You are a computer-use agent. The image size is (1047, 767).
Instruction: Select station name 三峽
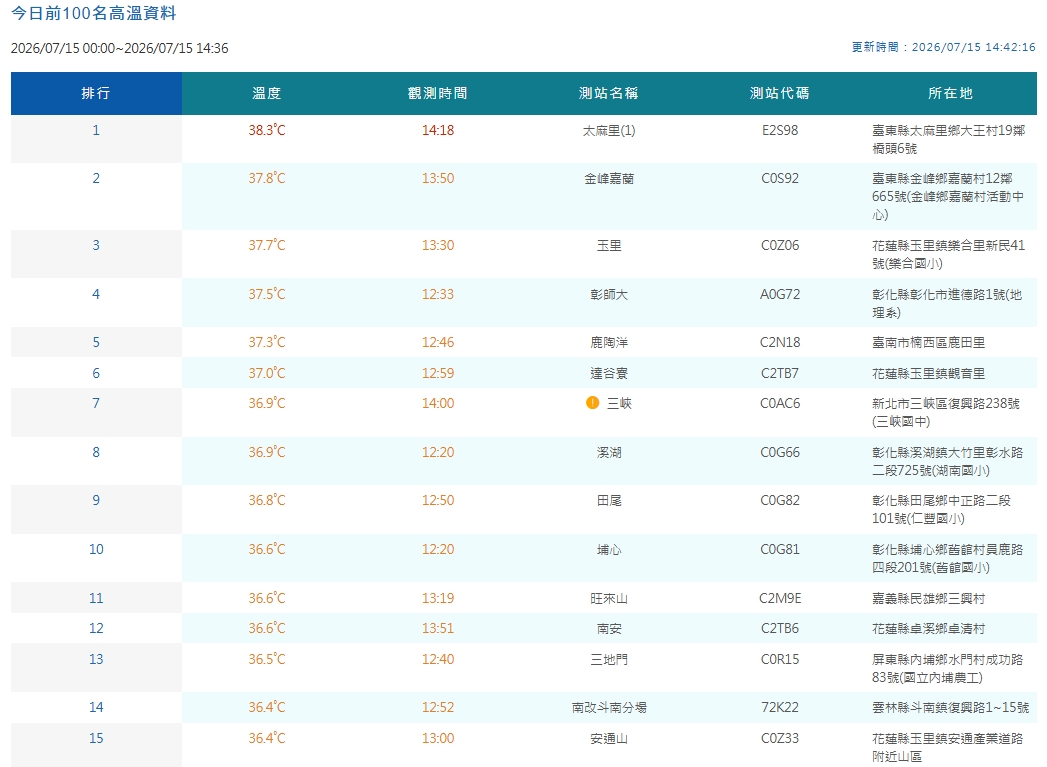[x=619, y=403]
